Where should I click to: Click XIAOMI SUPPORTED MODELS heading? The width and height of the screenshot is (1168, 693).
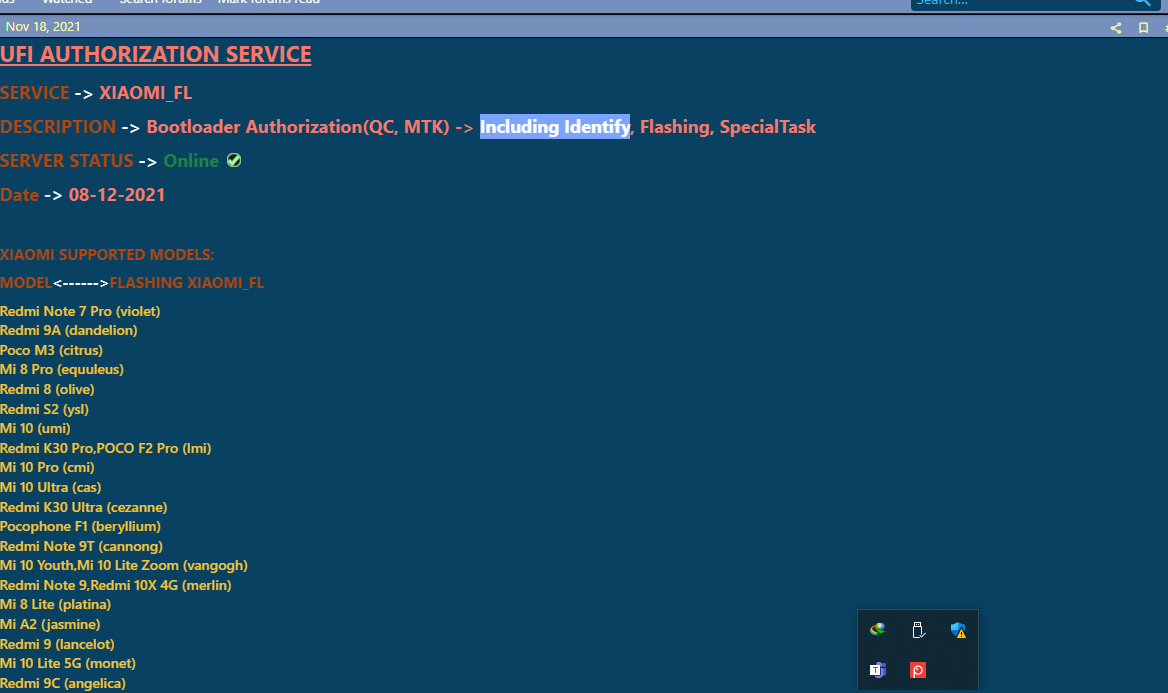point(107,255)
